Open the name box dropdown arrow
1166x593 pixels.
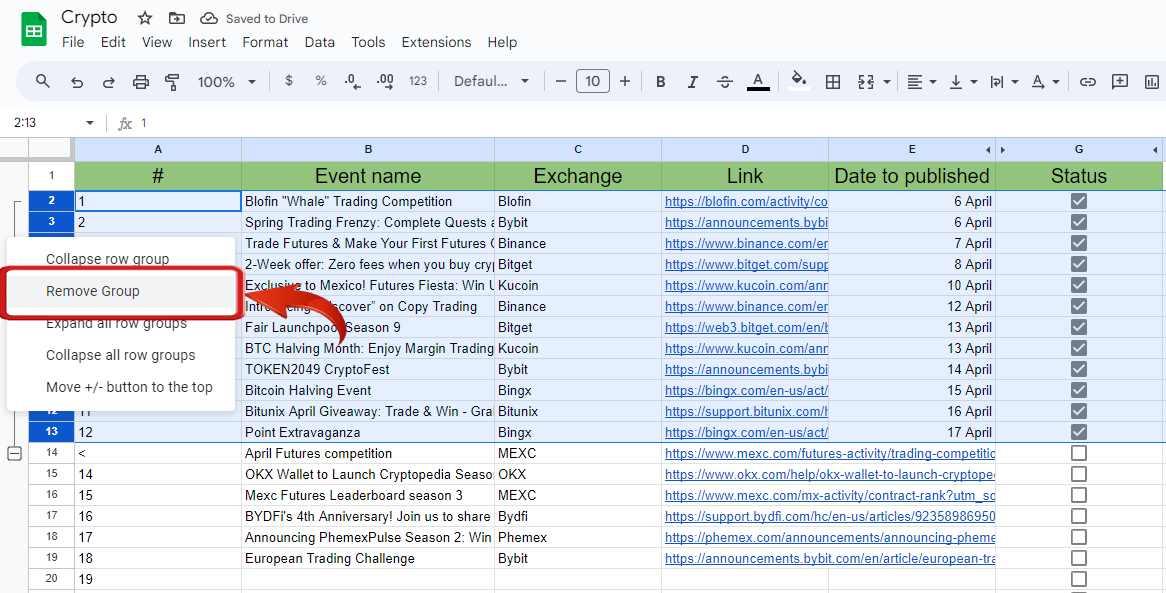tap(90, 123)
